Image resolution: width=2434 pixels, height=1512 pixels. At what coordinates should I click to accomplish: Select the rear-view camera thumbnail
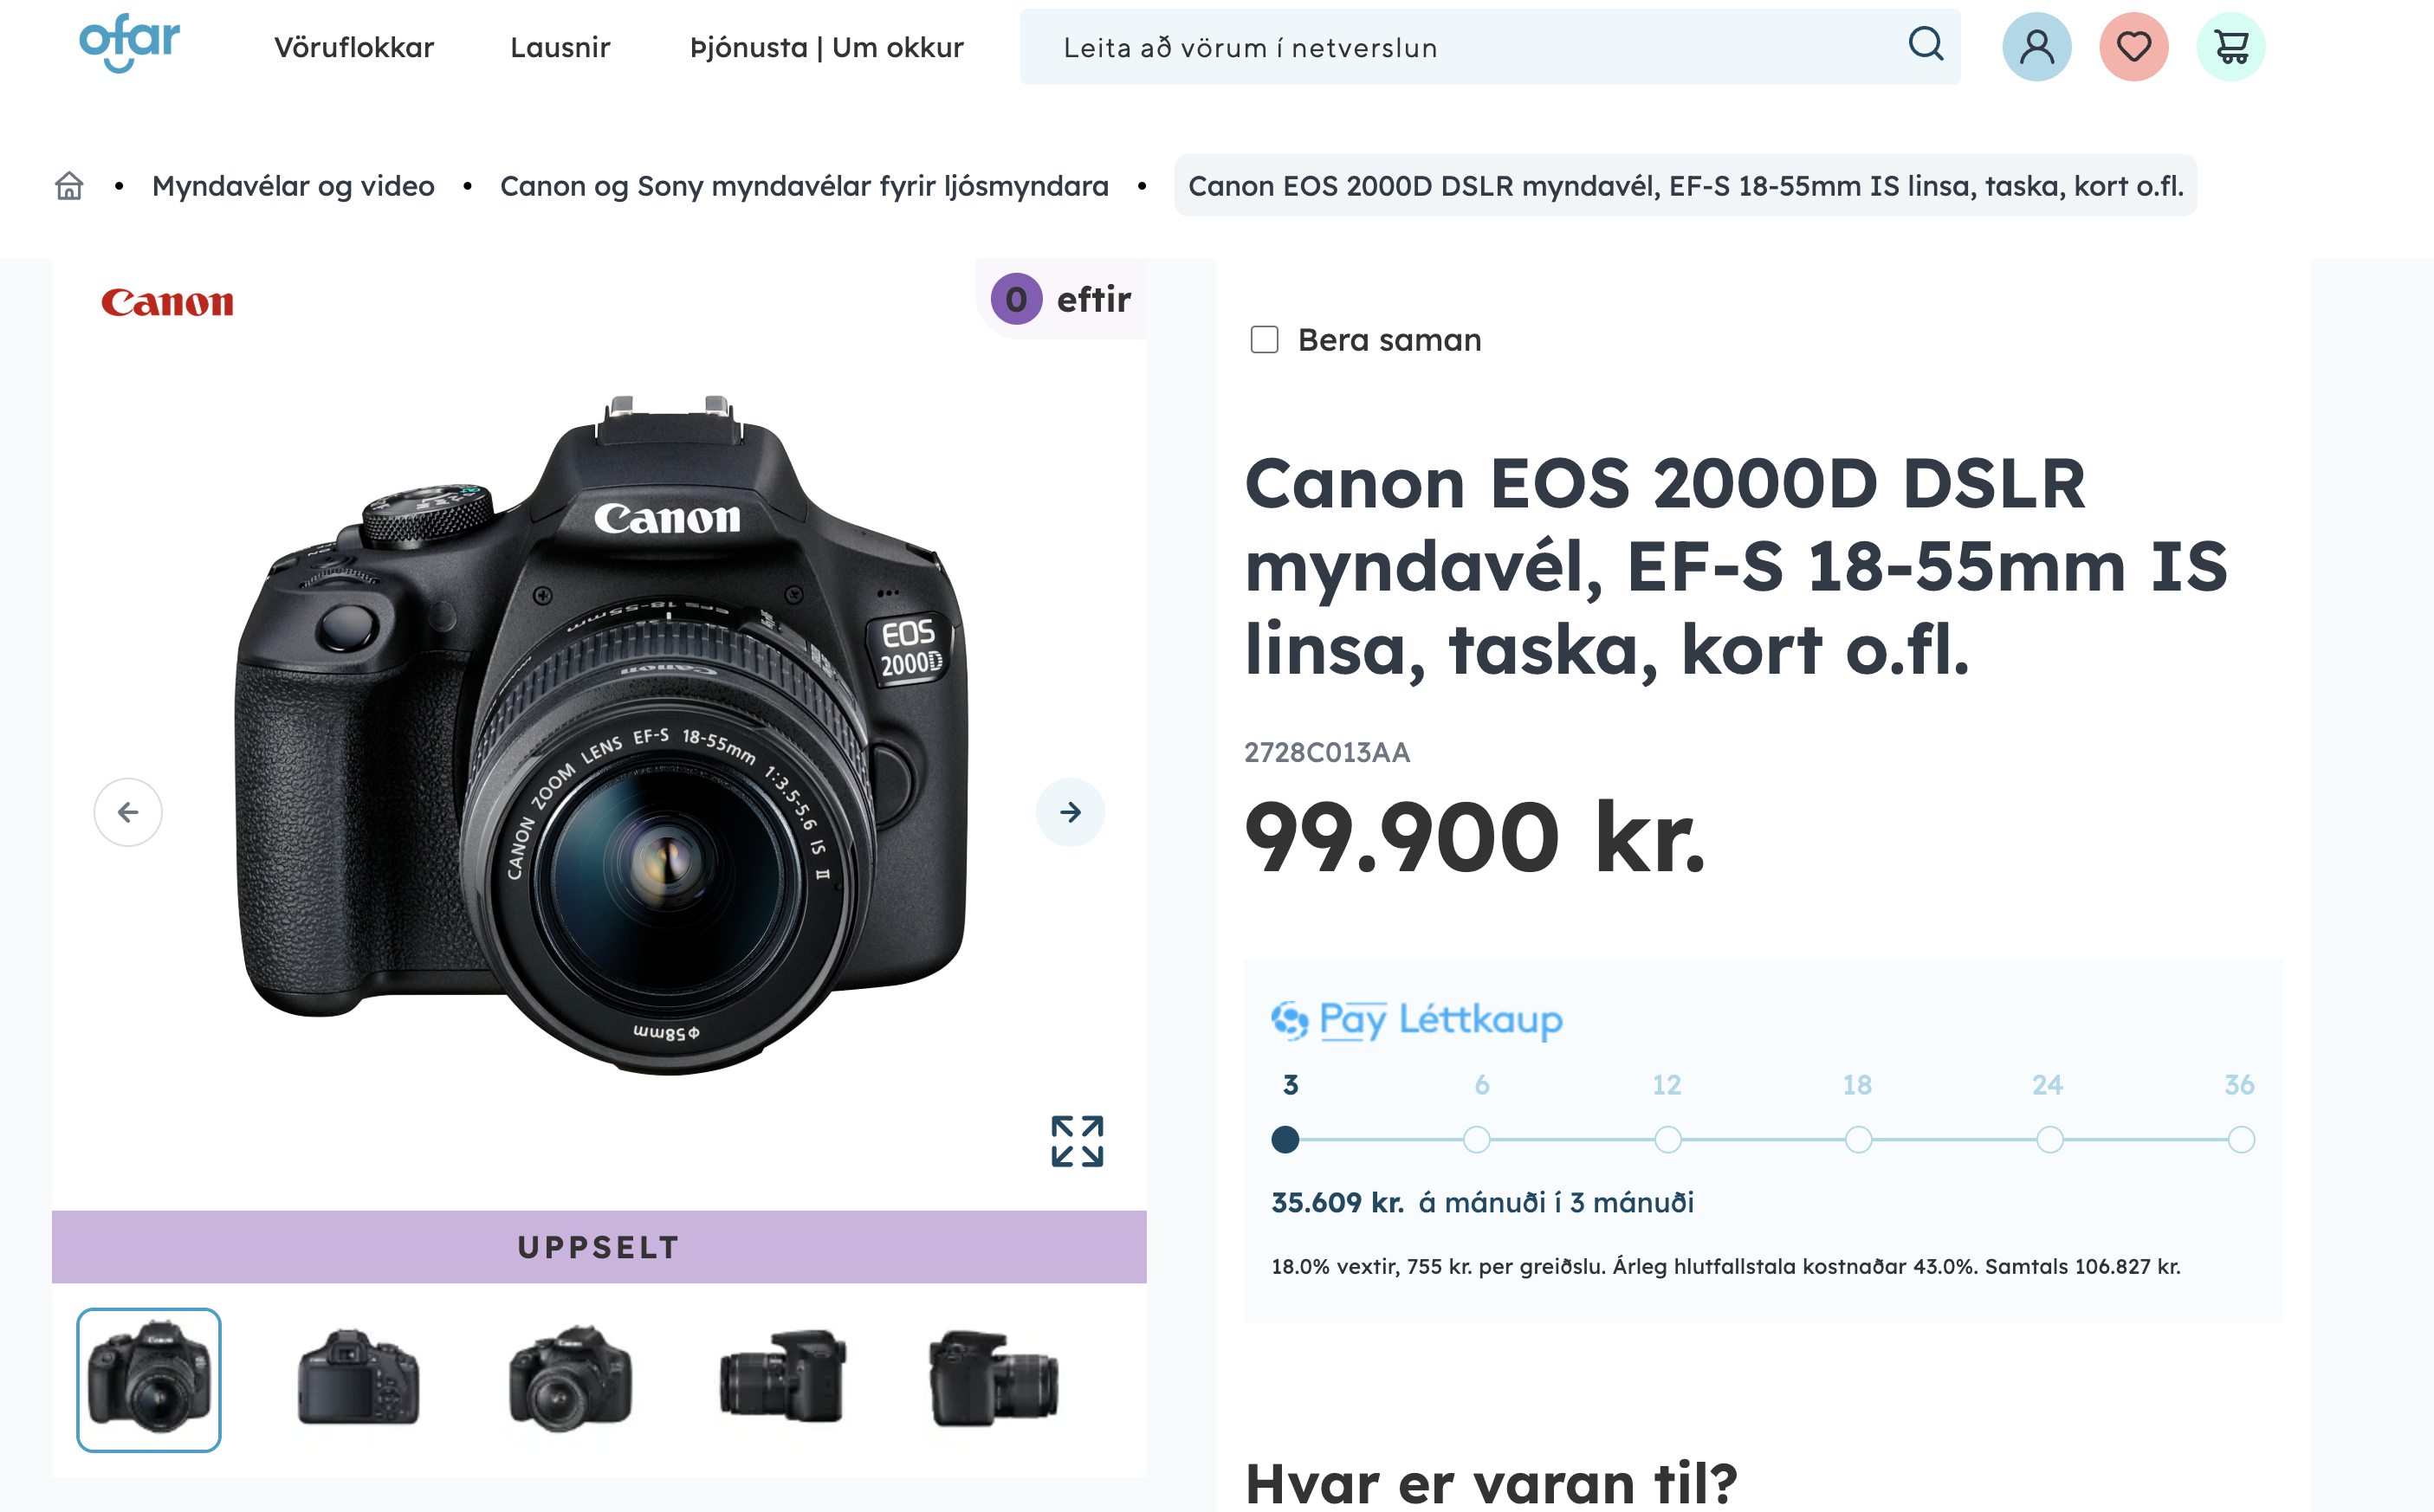tap(358, 1378)
